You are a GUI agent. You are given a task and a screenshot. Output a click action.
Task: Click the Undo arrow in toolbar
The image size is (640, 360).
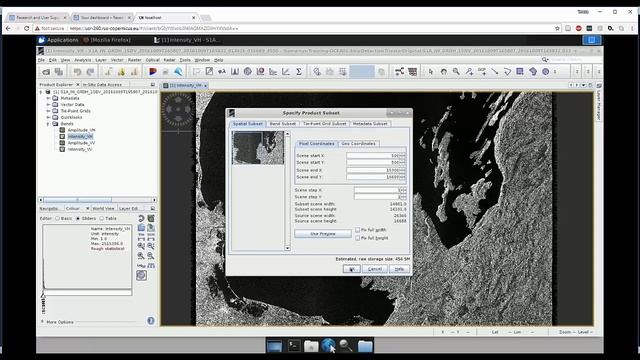77,72
